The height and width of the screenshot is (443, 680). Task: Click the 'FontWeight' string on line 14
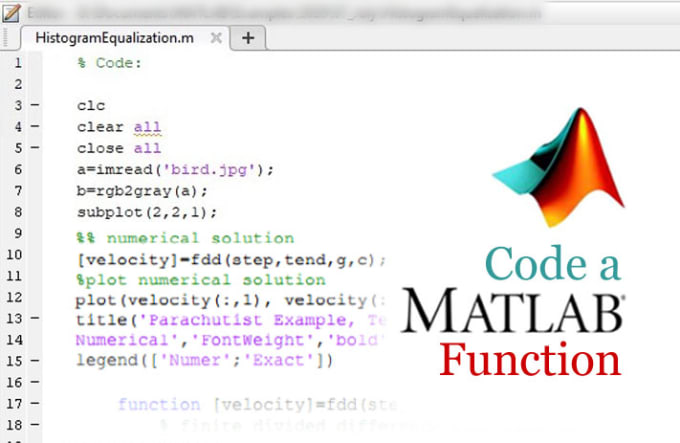253,340
